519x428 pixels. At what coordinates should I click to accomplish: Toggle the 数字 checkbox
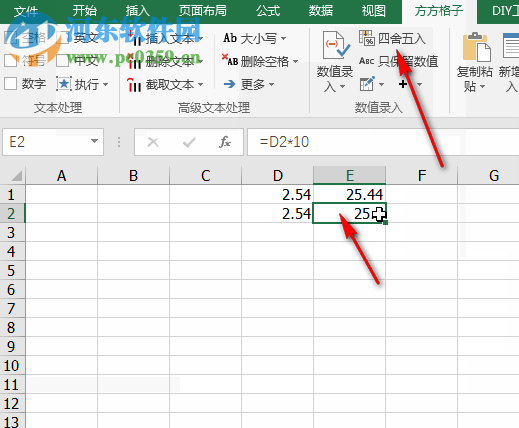pos(10,84)
